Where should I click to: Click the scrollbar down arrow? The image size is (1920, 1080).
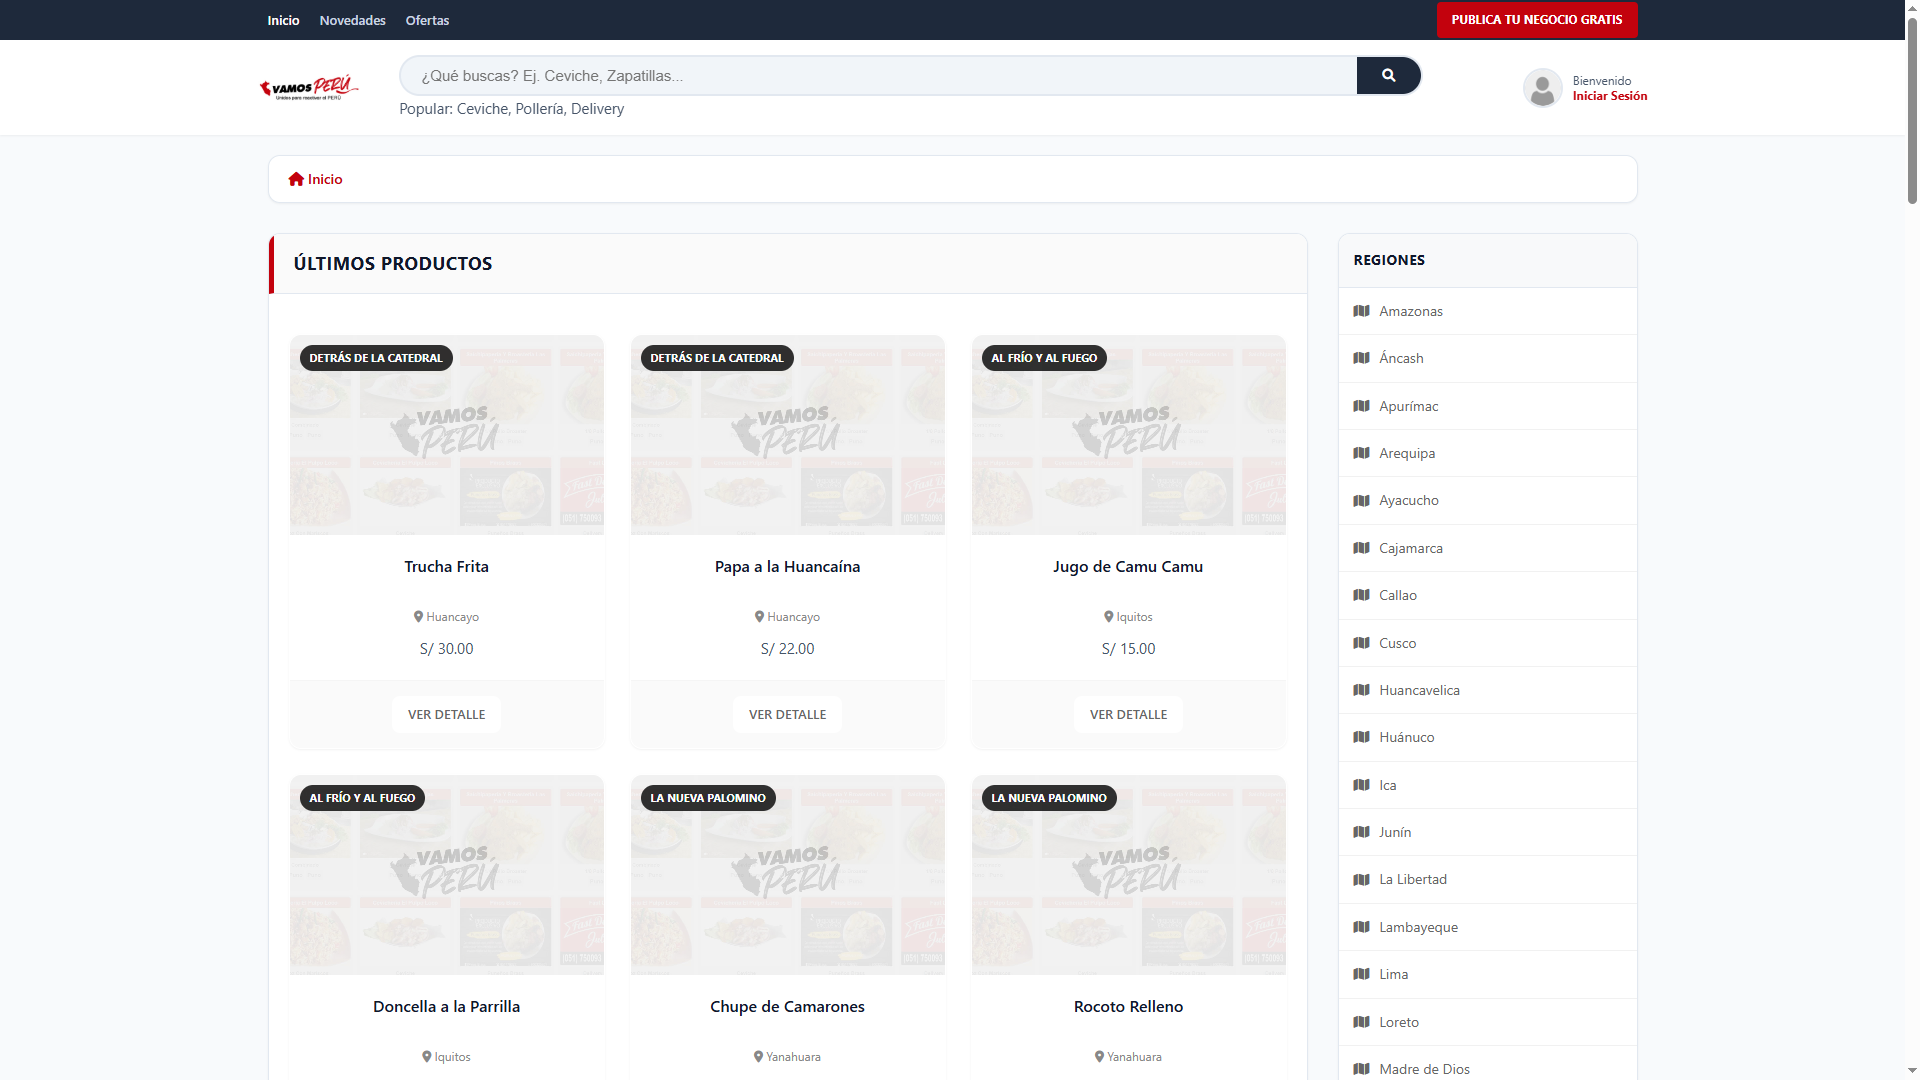coord(1912,1072)
